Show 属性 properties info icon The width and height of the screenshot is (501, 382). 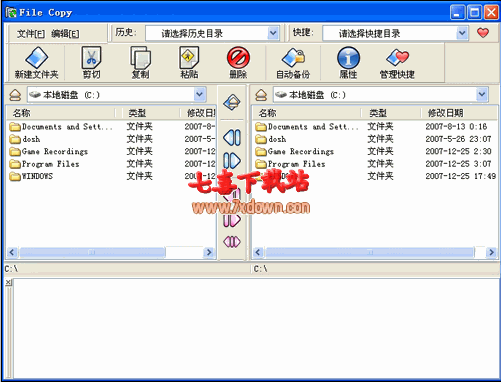(348, 58)
